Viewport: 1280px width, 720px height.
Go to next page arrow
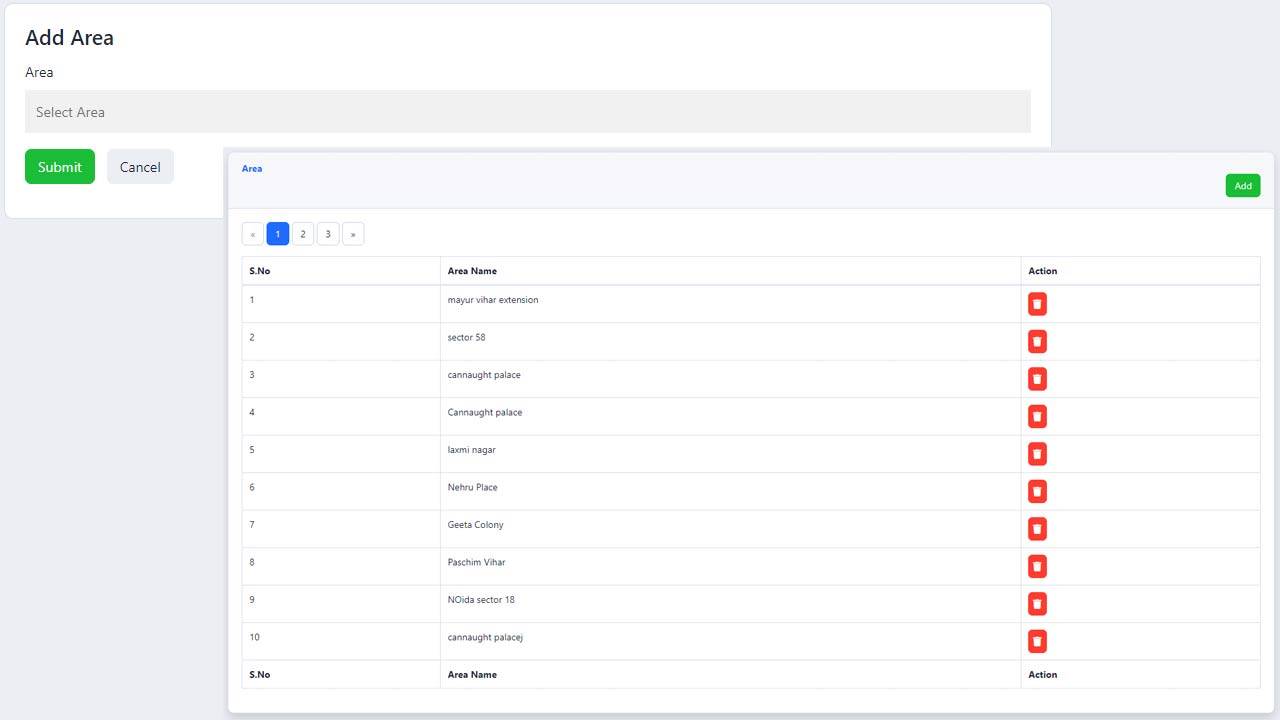[x=353, y=234]
